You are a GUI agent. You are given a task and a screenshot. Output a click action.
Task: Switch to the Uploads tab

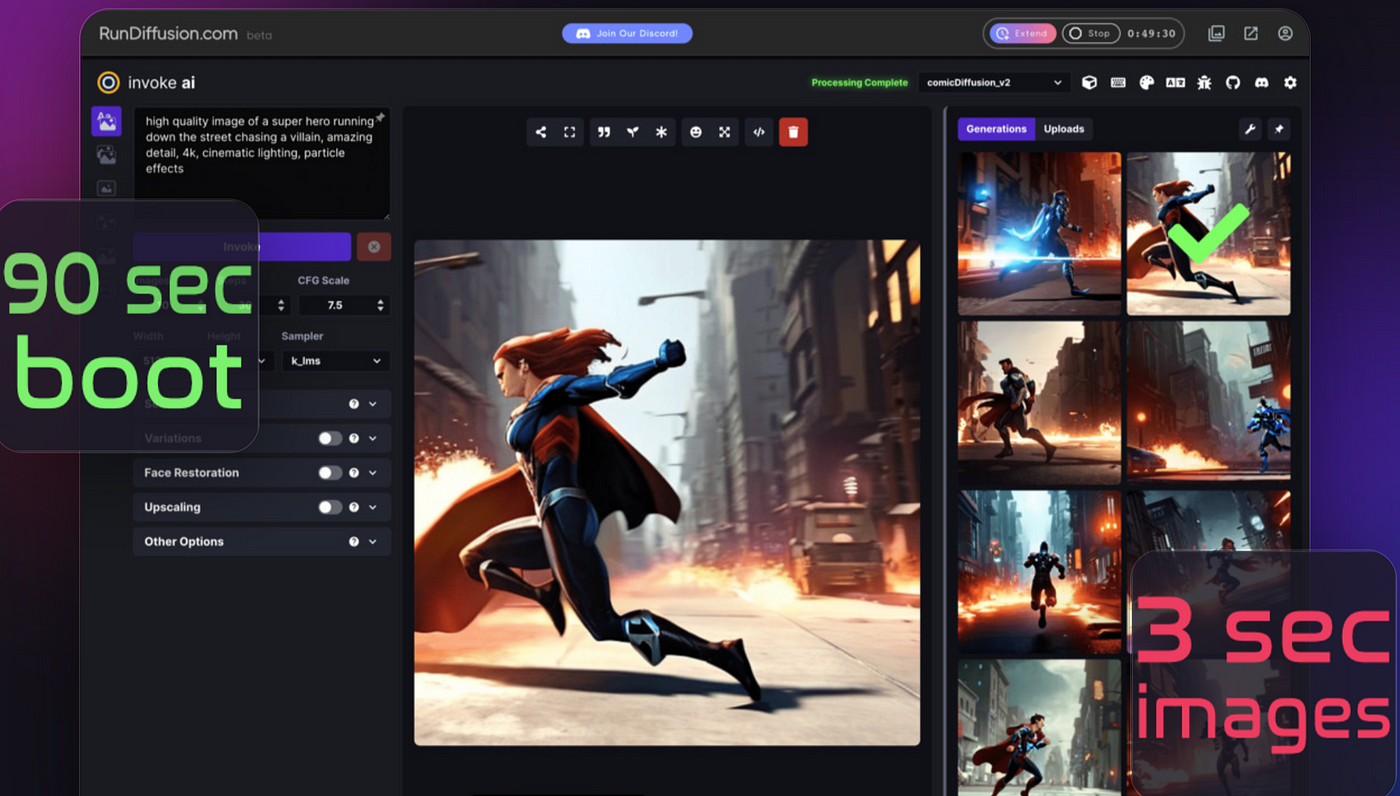pyautogui.click(x=1063, y=129)
